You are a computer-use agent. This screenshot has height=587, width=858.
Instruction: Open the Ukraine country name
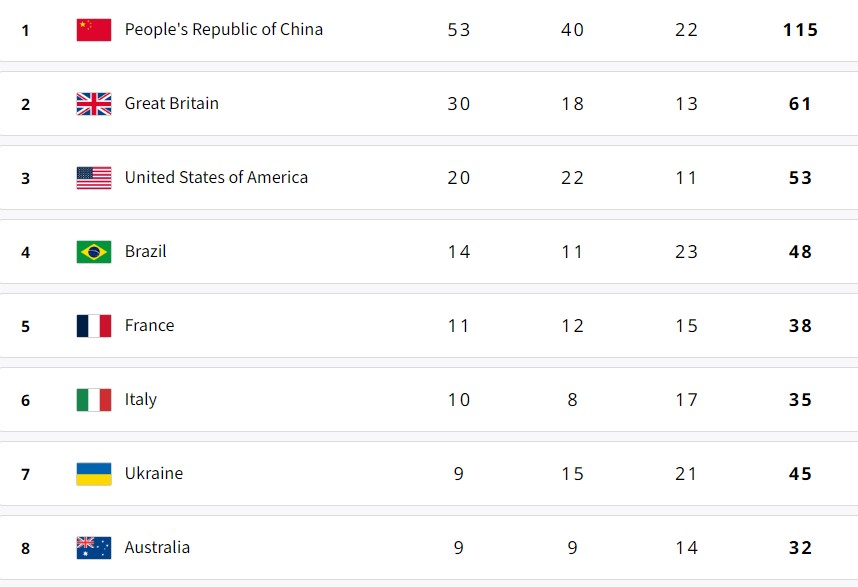[x=153, y=474]
